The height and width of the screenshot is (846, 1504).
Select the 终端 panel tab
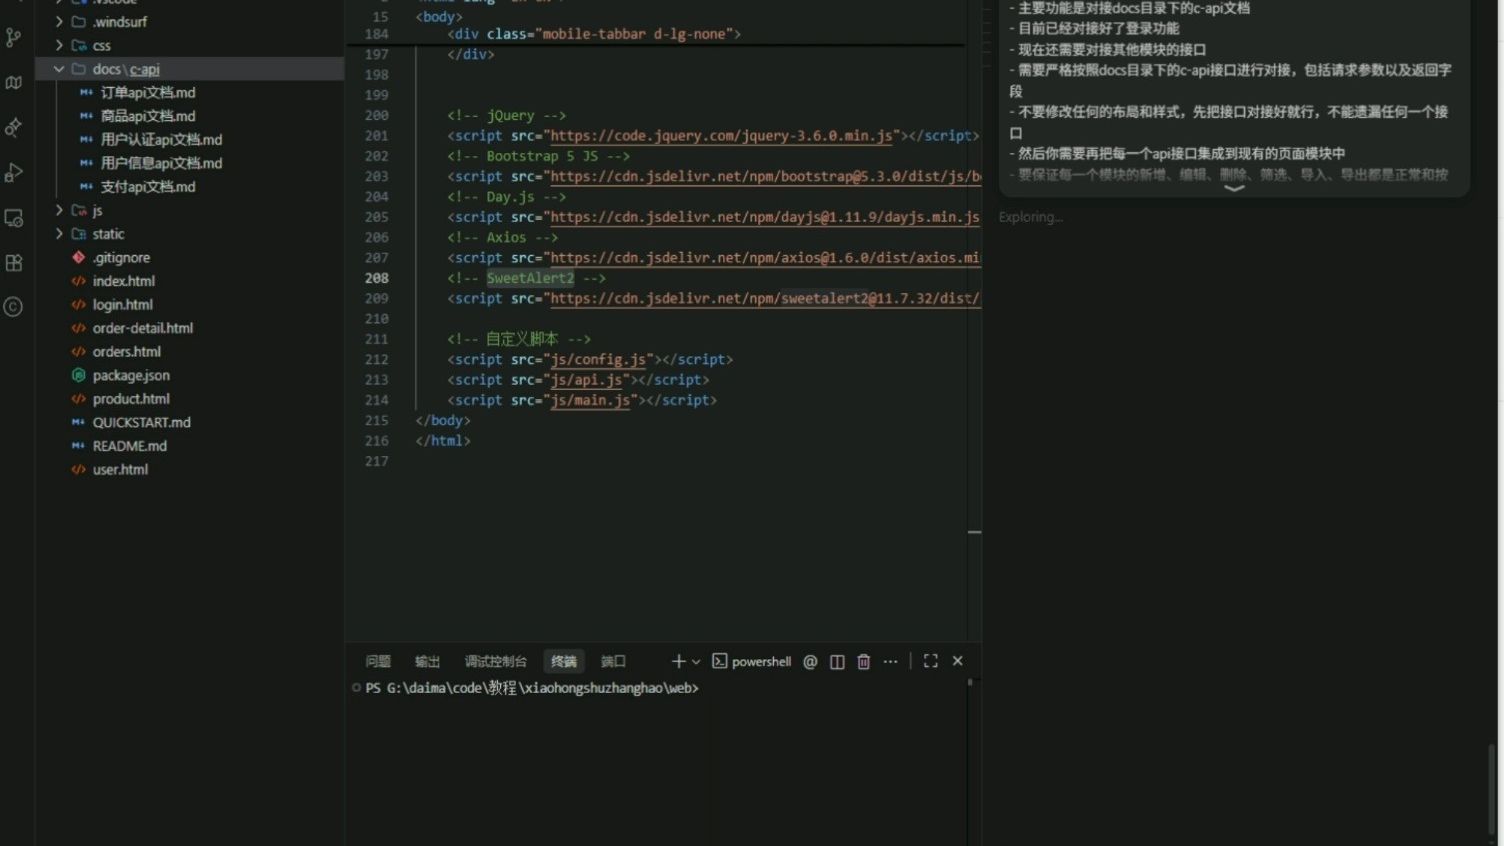564,661
